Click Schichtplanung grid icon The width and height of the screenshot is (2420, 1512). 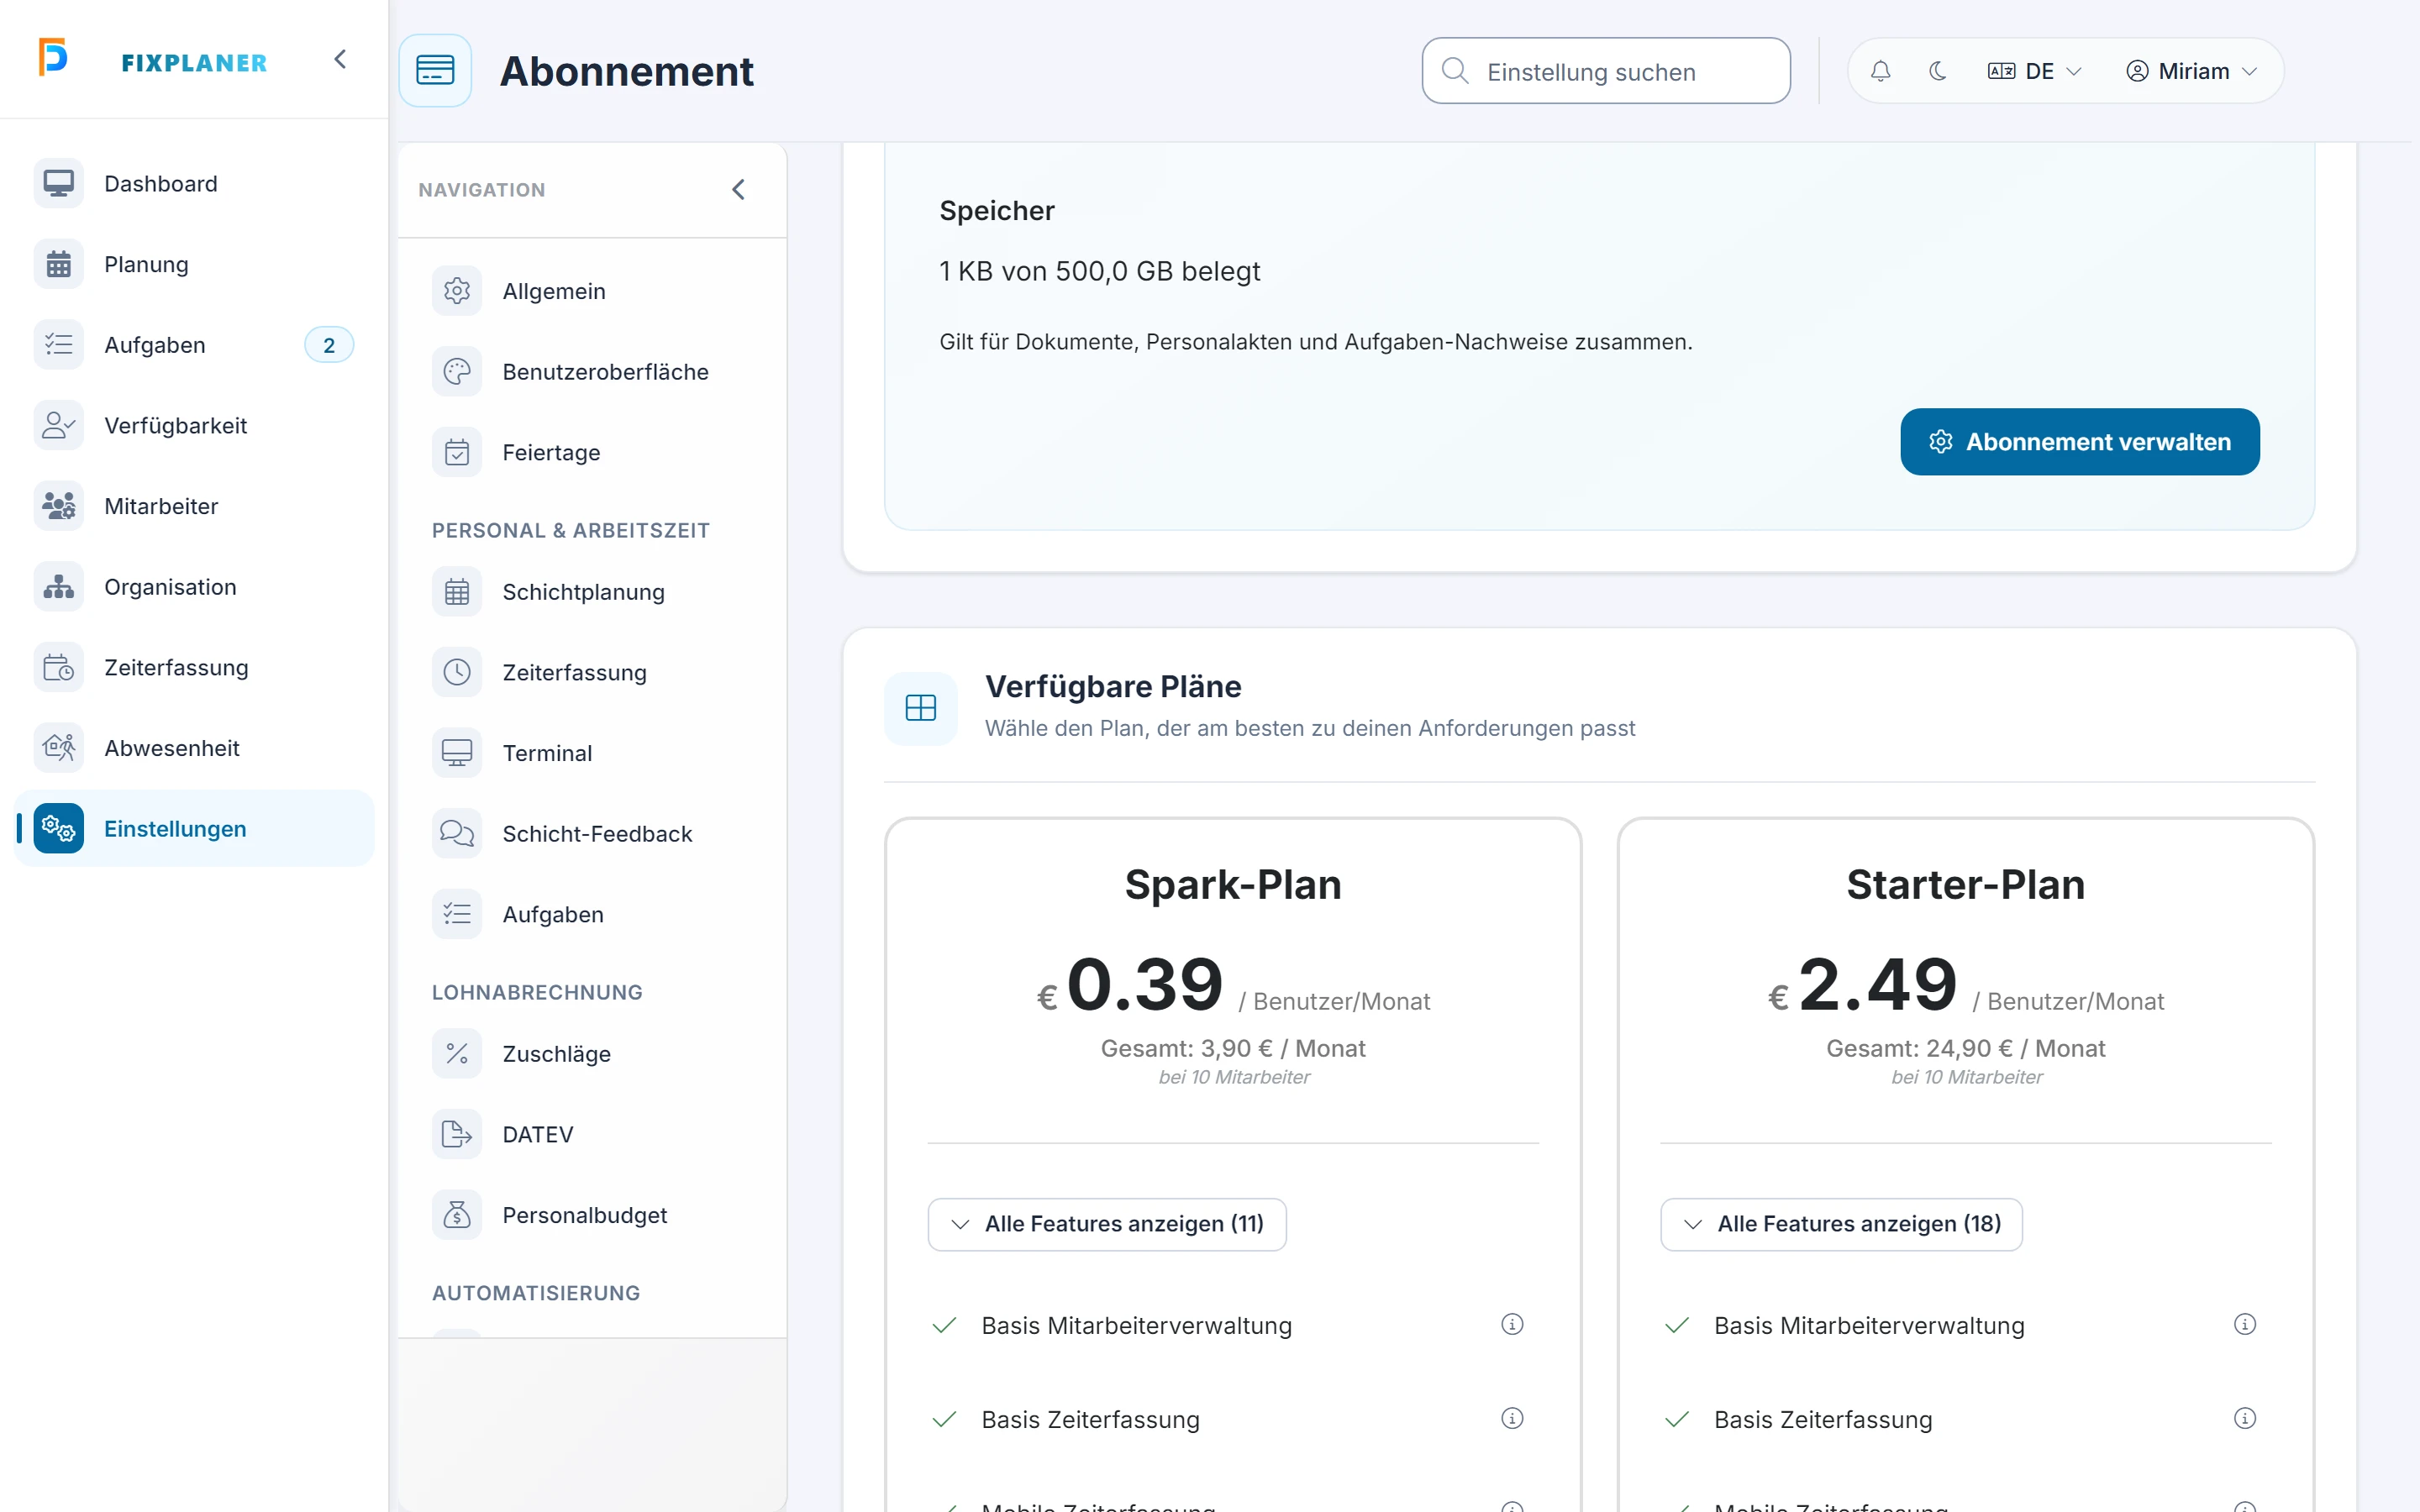[457, 592]
